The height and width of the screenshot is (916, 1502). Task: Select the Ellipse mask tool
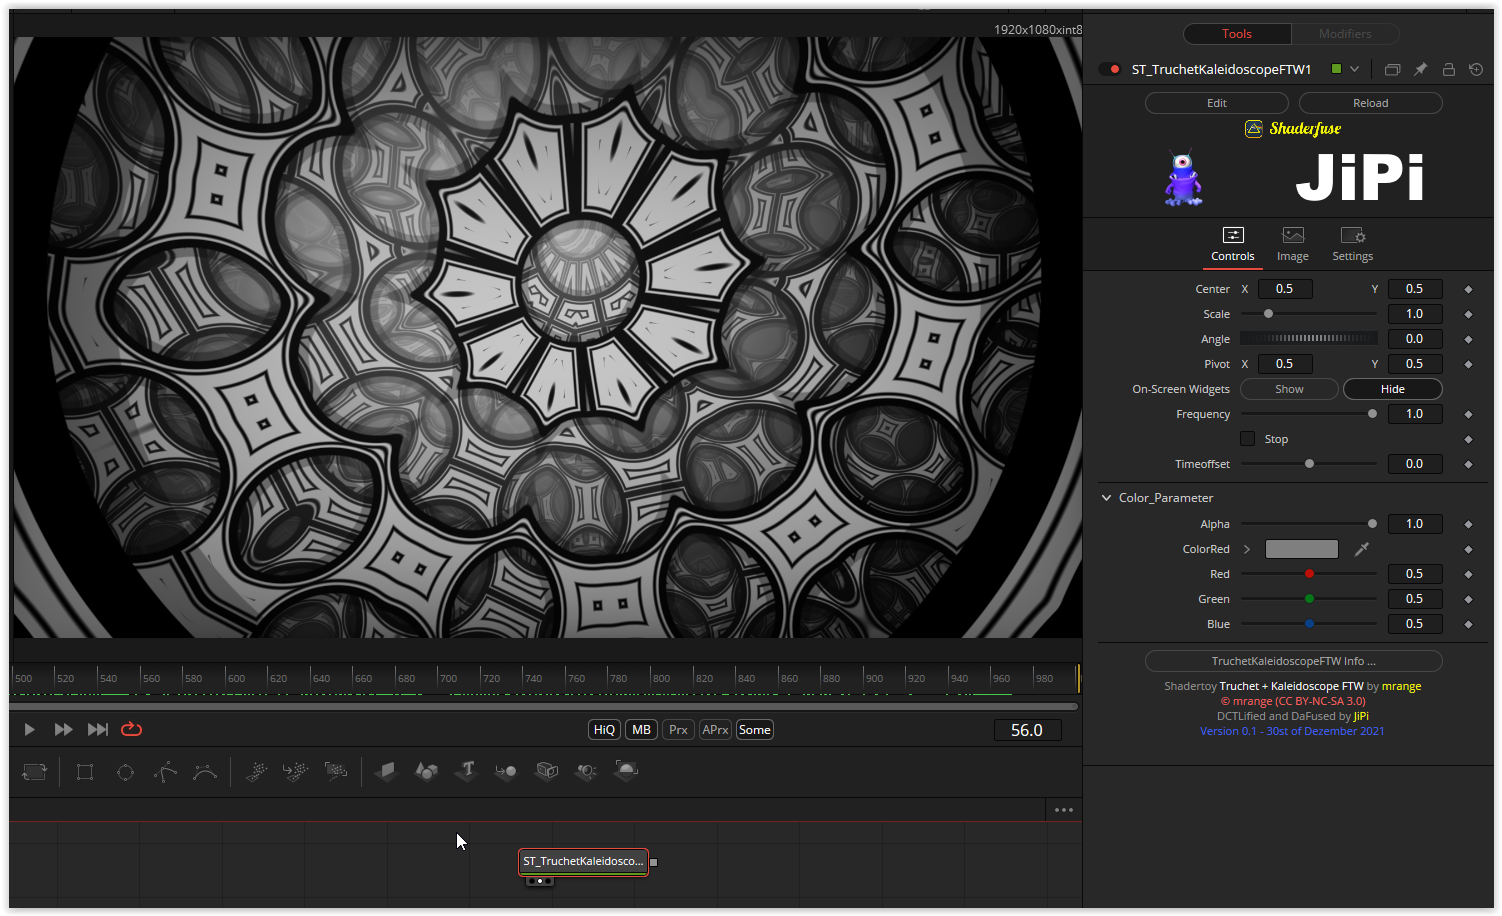coord(125,772)
